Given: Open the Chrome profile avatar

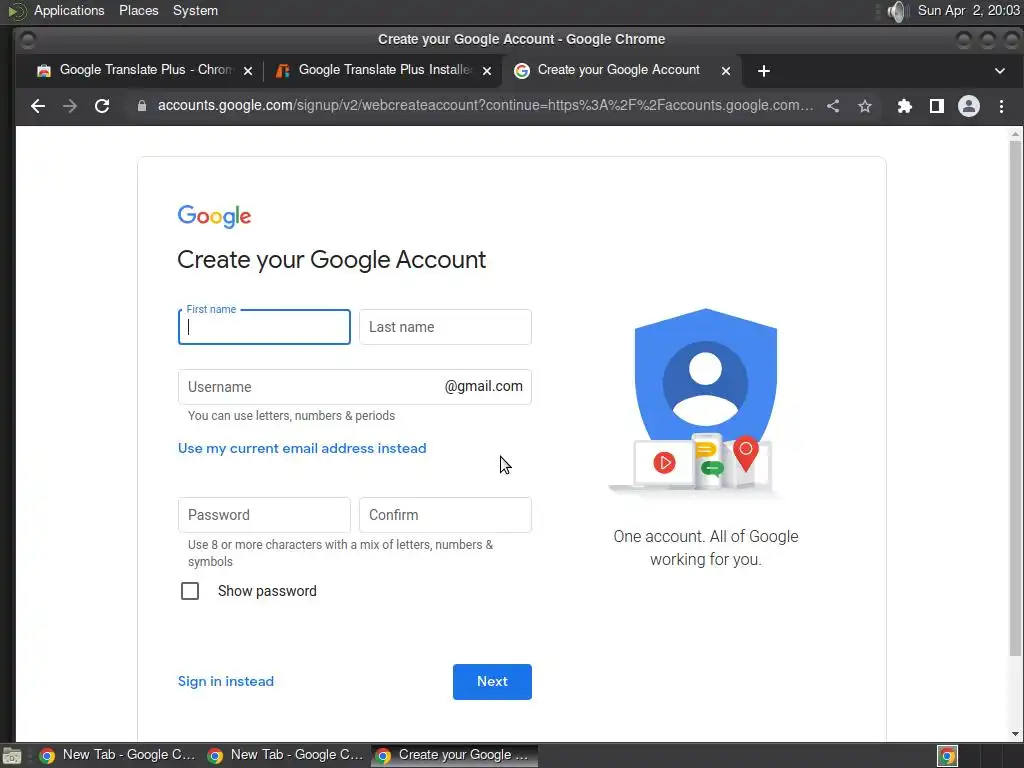Looking at the screenshot, I should click(x=968, y=106).
